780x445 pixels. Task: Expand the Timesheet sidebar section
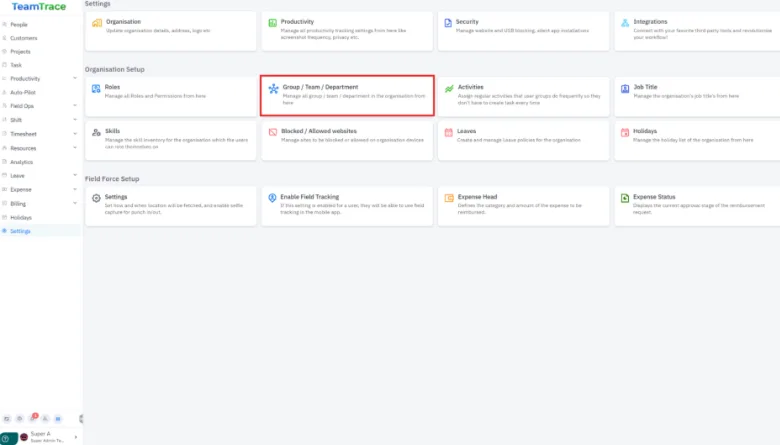[x=75, y=134]
